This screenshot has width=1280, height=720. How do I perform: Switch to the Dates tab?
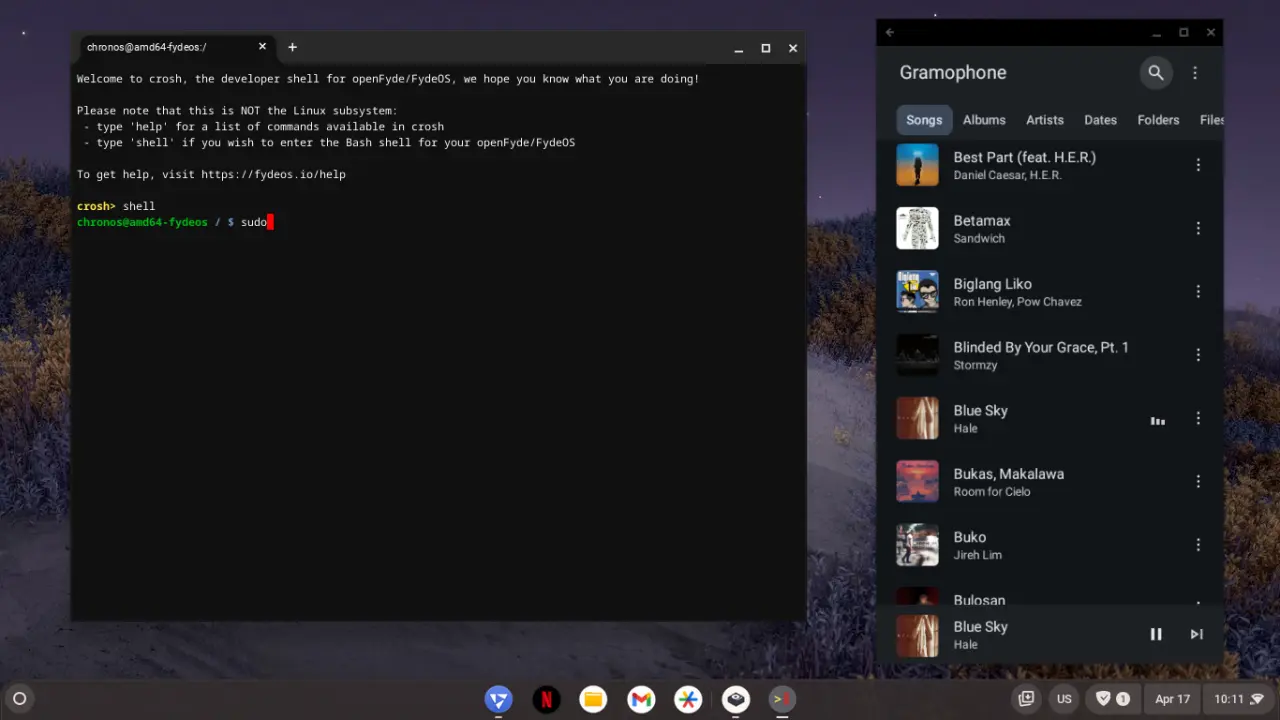click(1100, 120)
